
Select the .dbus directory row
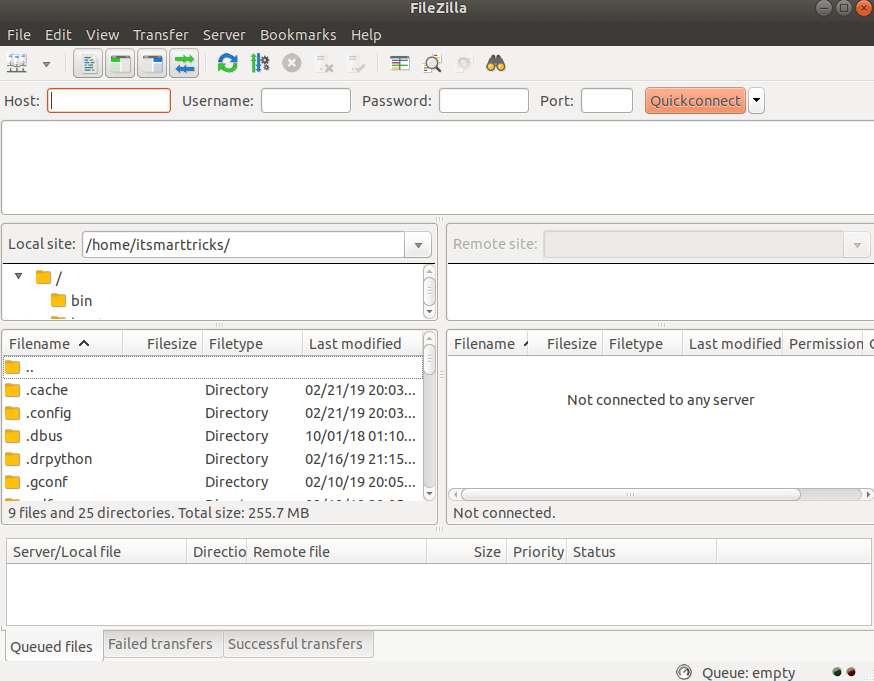(x=213, y=436)
